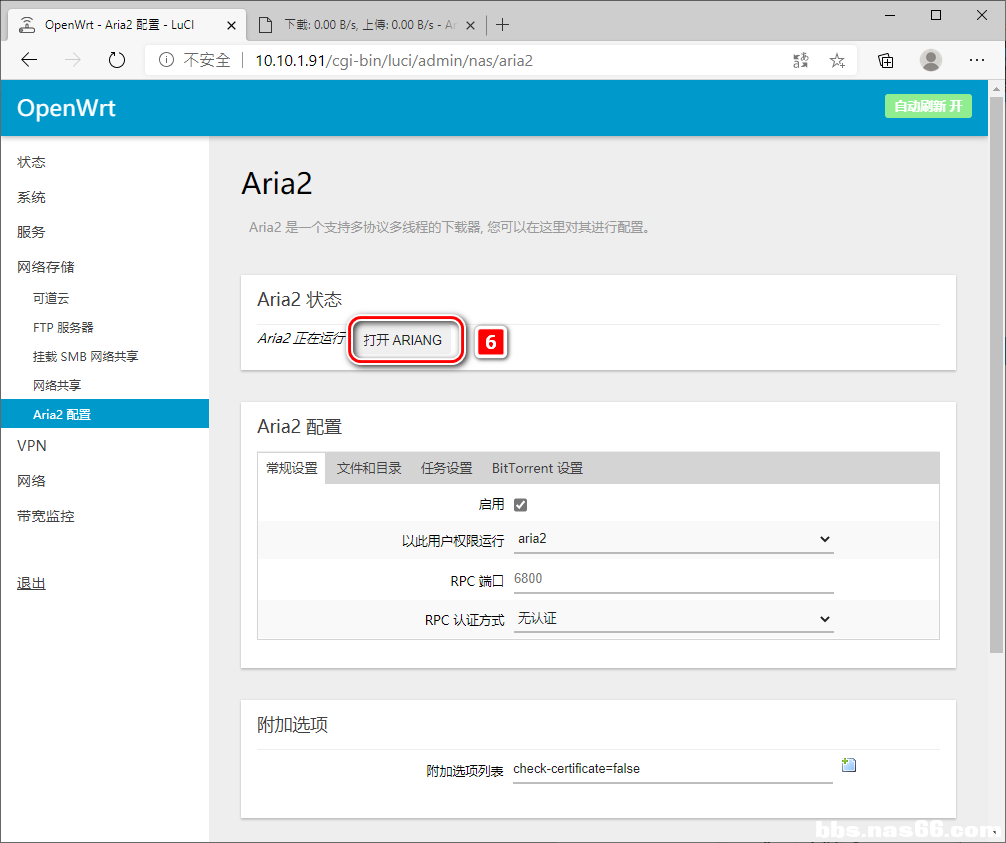Click the 打开 ARIANG button
Viewport: 1006px width, 843px height.
tap(402, 340)
